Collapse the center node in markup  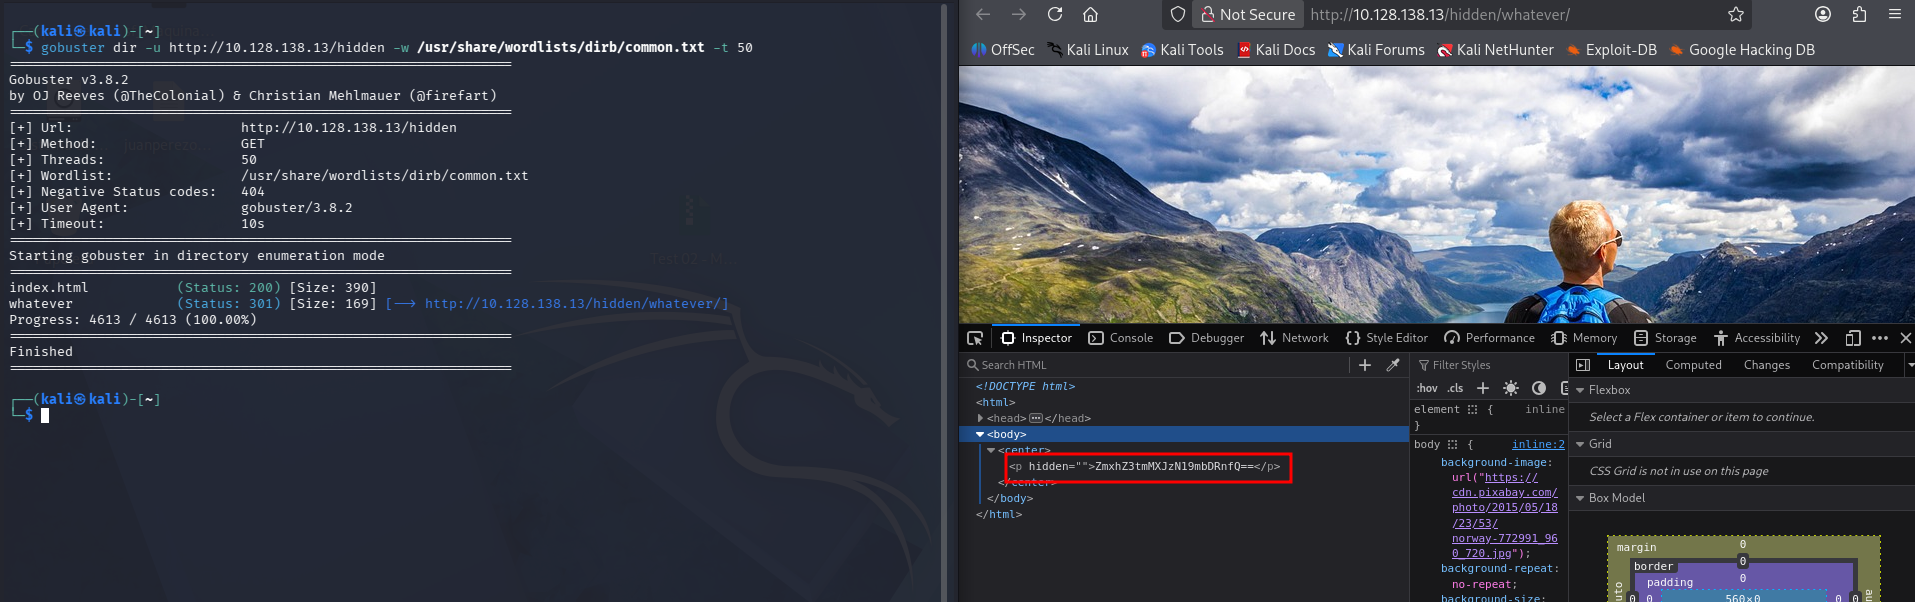coord(991,450)
